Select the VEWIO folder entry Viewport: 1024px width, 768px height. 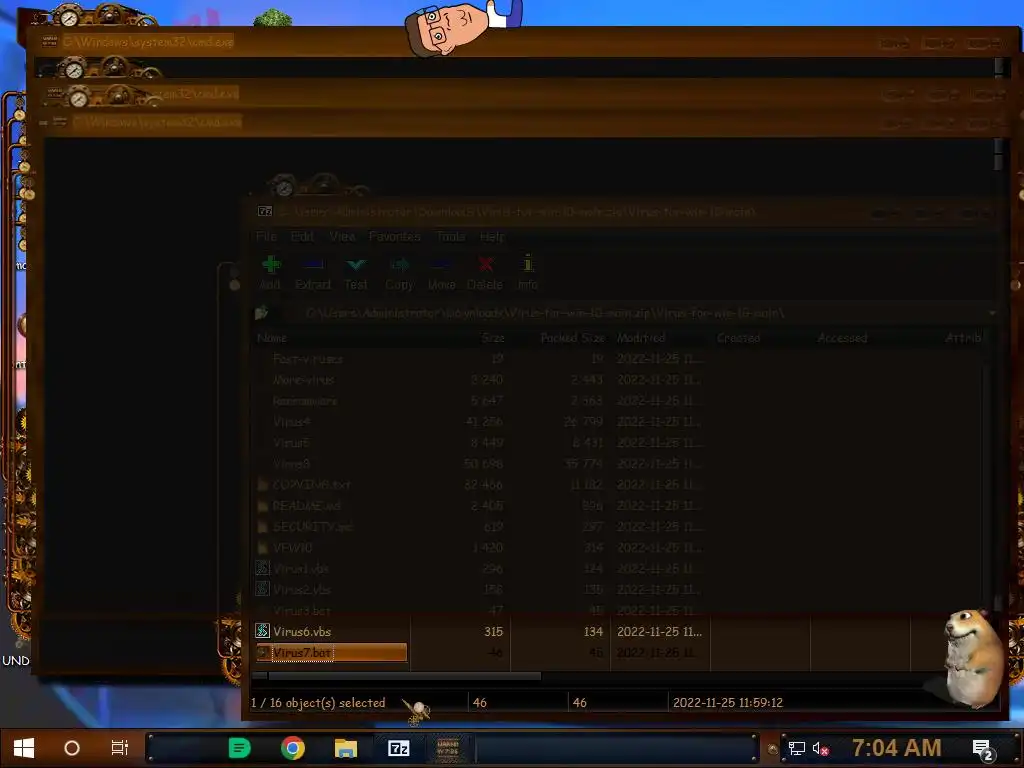click(x=293, y=547)
